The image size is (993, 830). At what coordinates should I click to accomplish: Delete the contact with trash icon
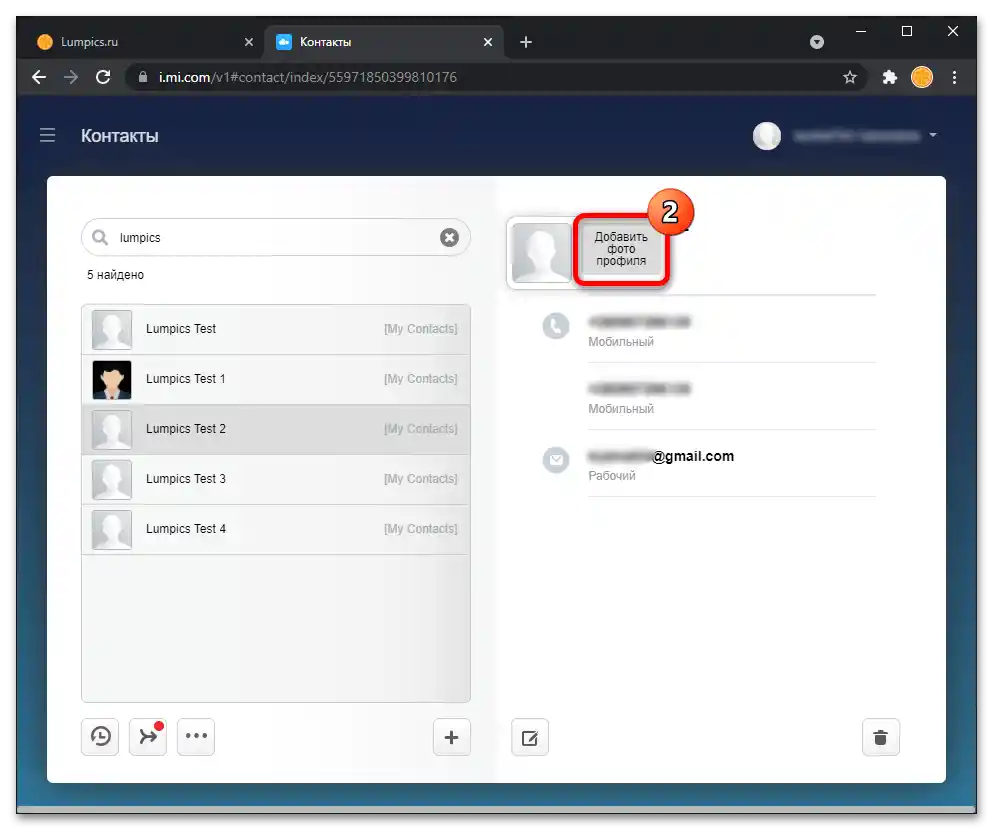tap(880, 738)
